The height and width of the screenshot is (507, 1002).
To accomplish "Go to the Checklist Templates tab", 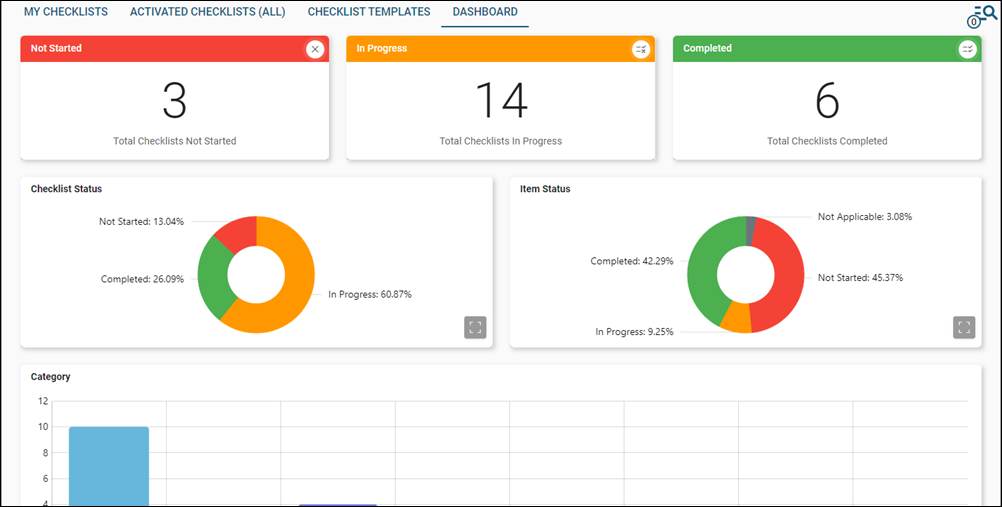I will pos(369,12).
